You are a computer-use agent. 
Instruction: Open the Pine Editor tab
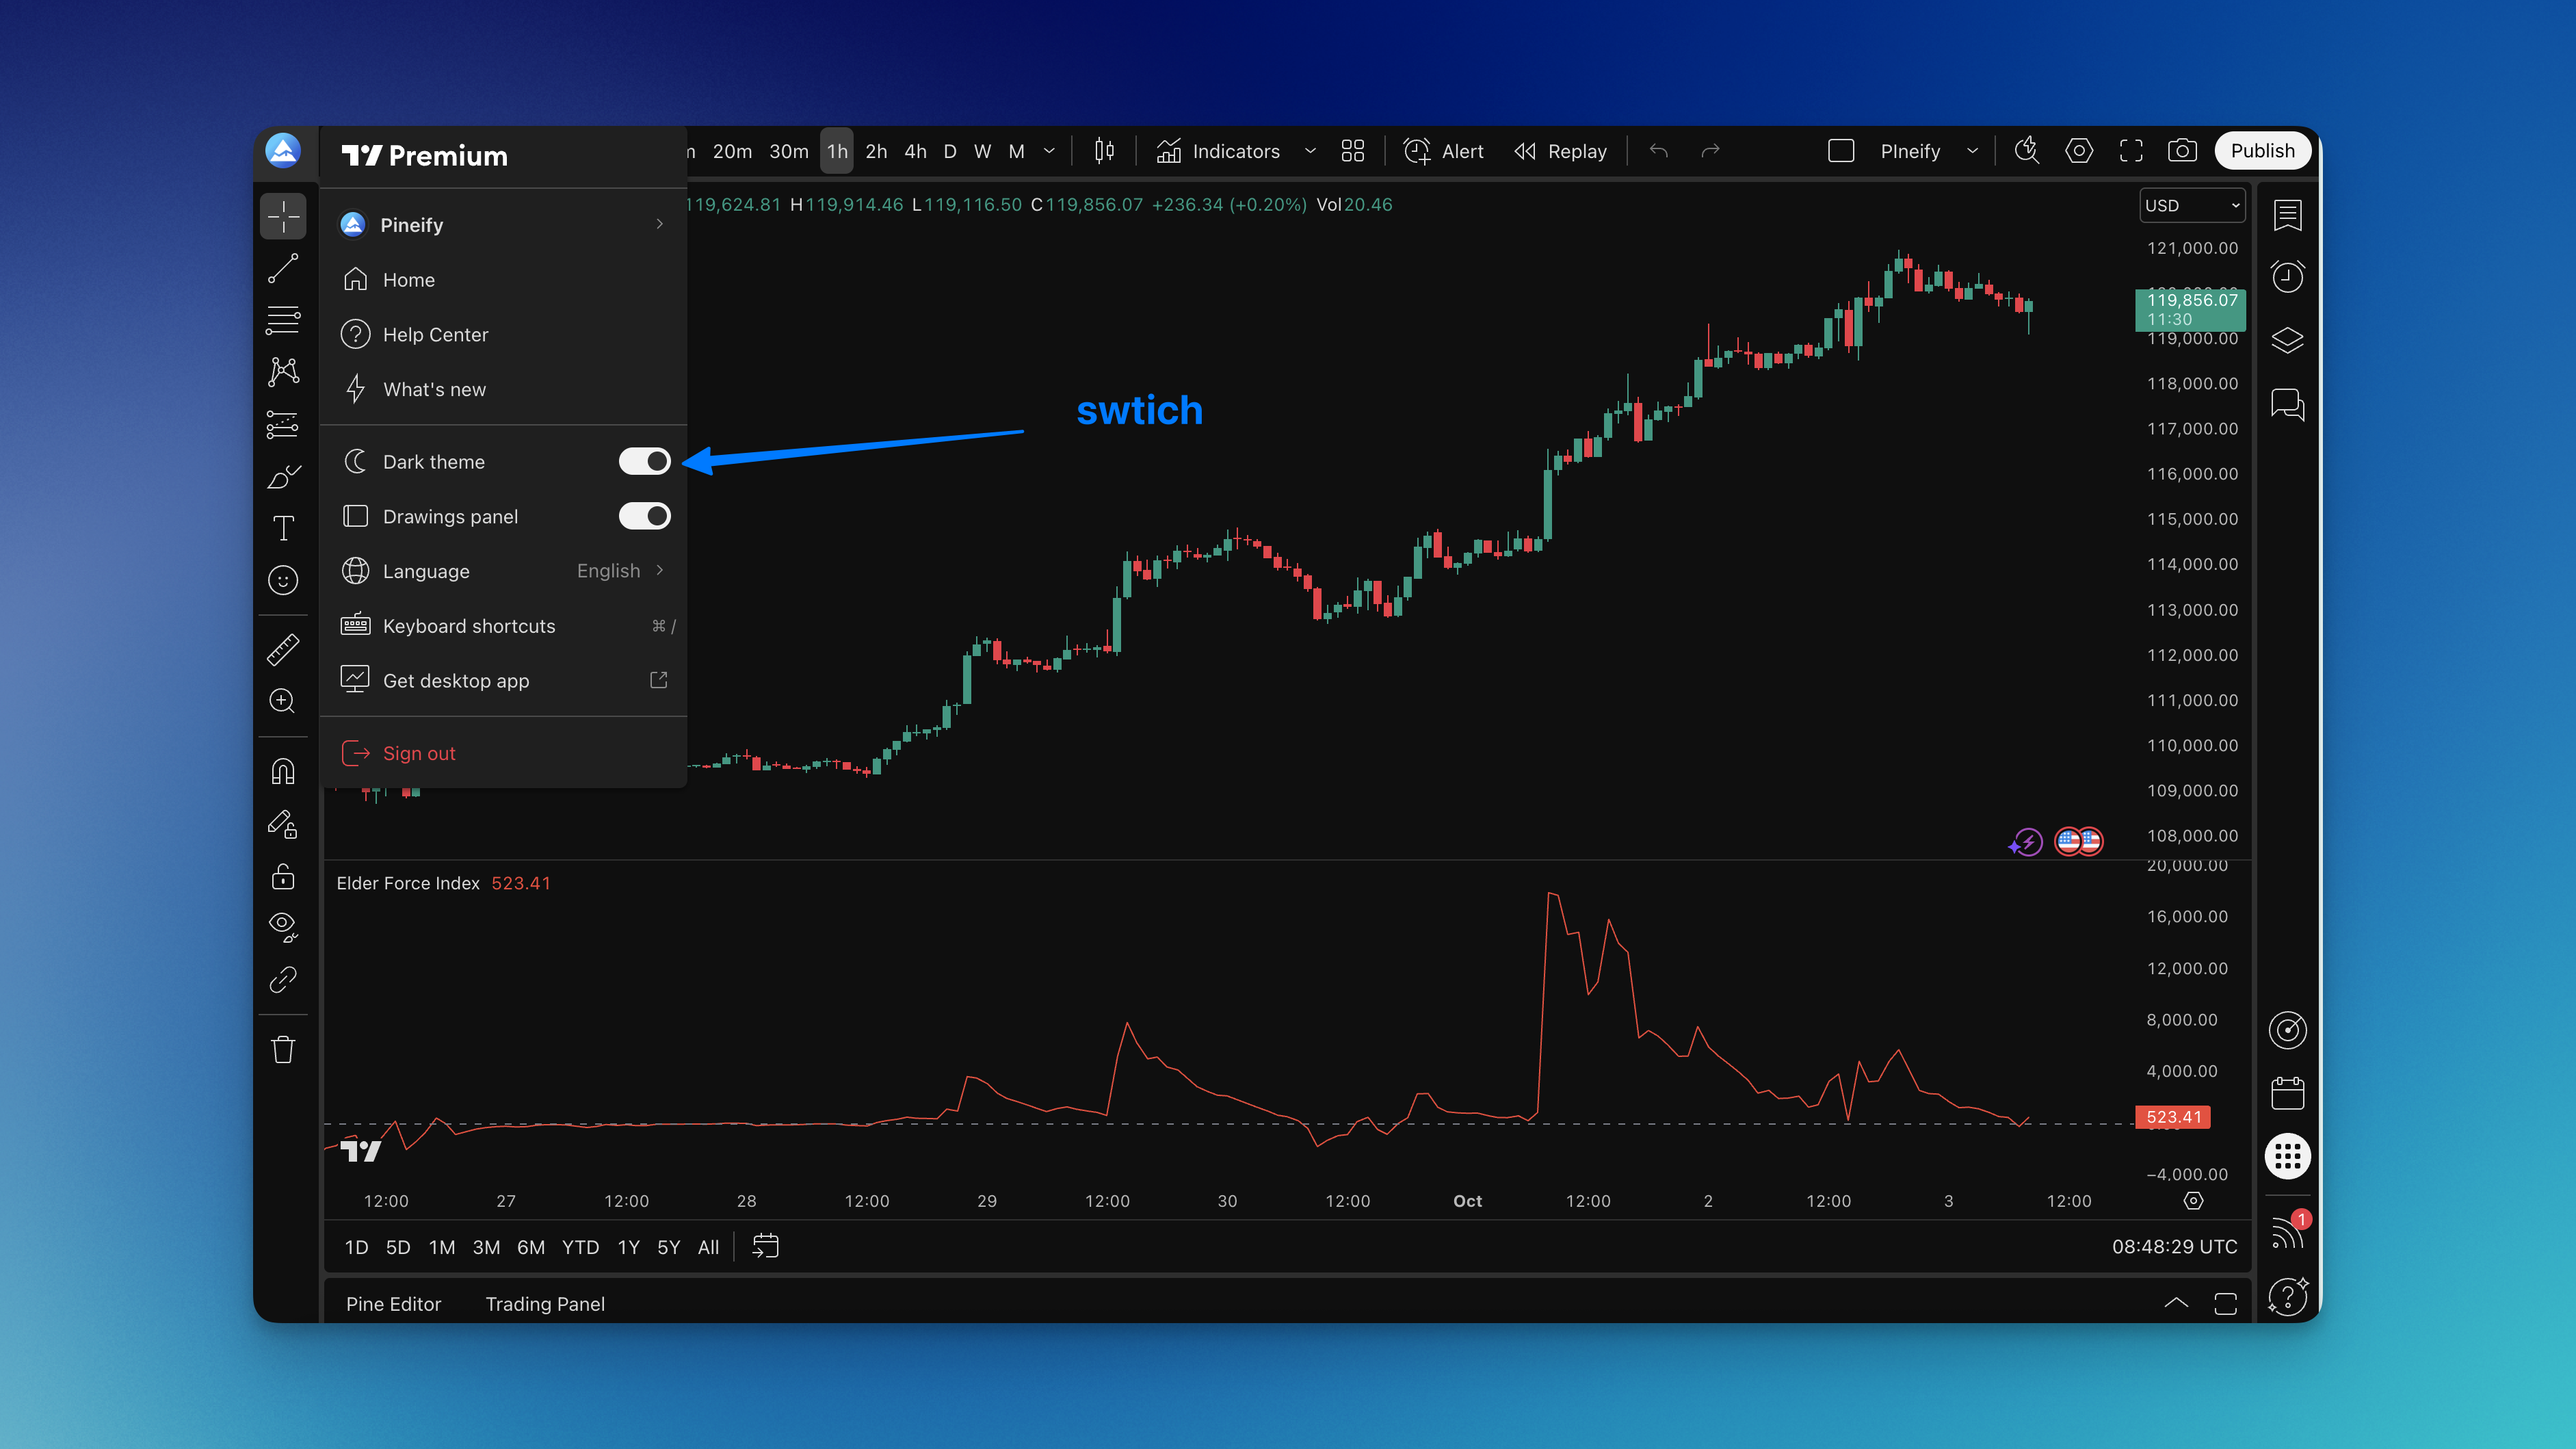point(393,1303)
